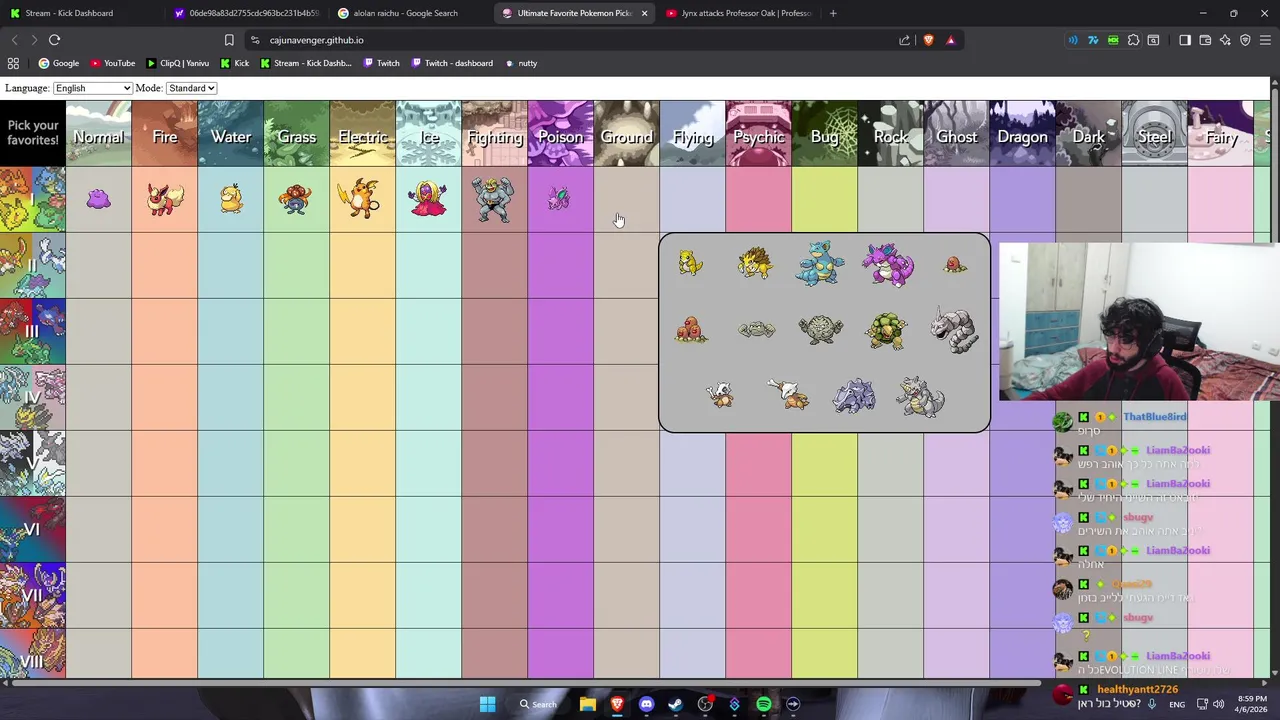Choose blue Nidoqueen sprite in popup

click(821, 263)
